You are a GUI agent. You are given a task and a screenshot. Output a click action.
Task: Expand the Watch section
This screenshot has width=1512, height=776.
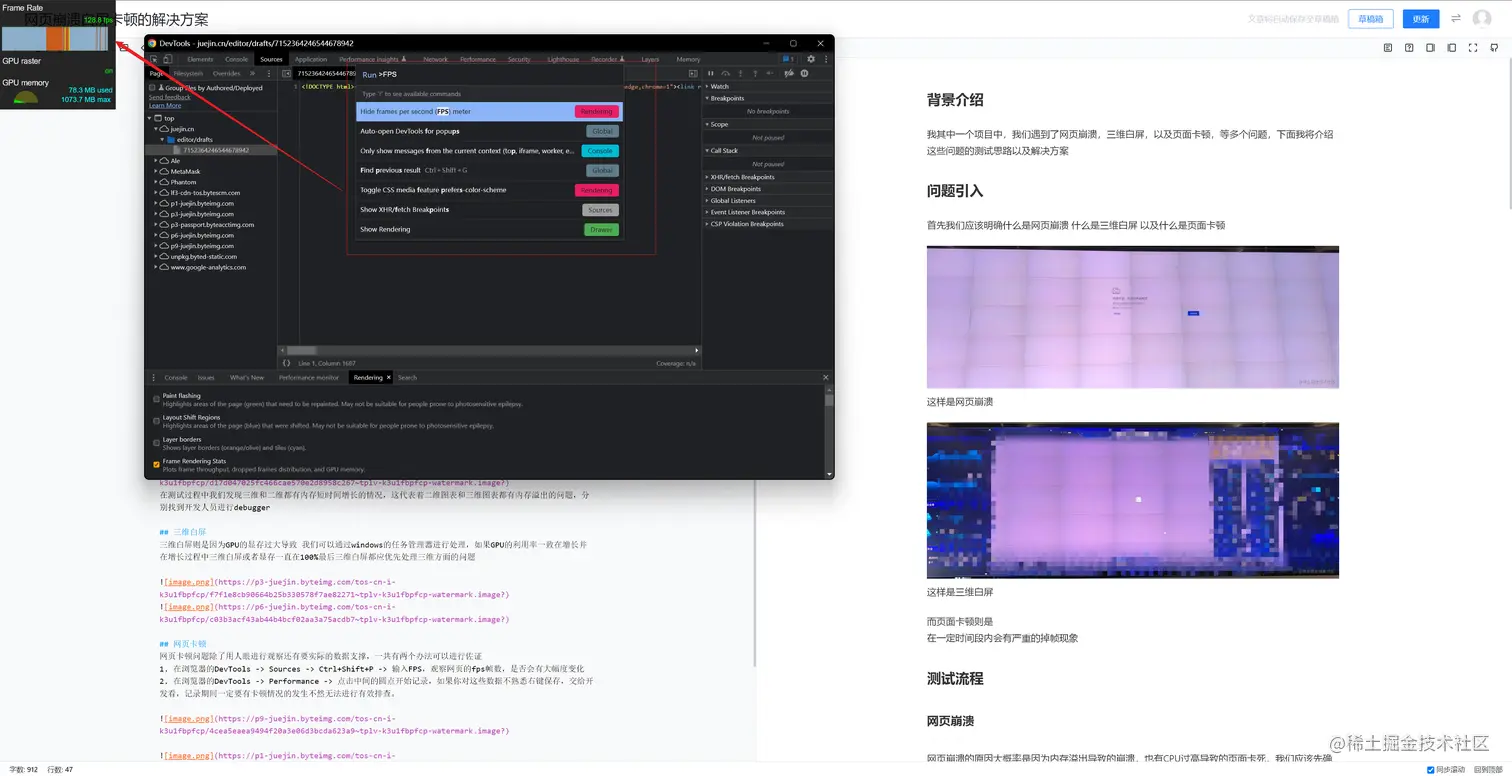pos(767,86)
